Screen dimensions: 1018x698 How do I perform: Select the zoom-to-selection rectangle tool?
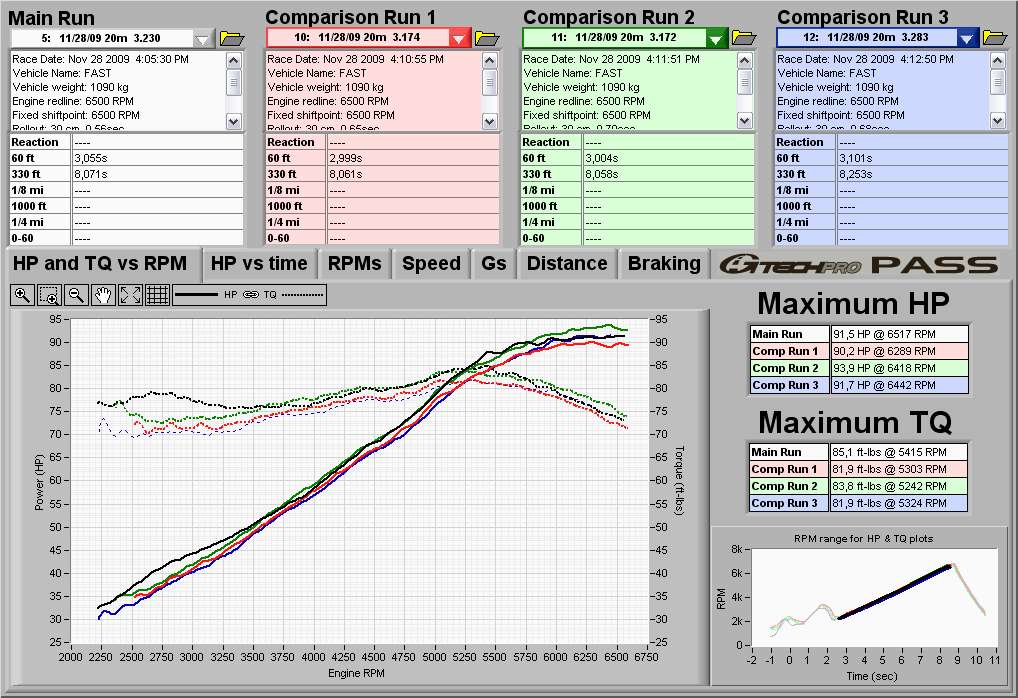click(49, 295)
